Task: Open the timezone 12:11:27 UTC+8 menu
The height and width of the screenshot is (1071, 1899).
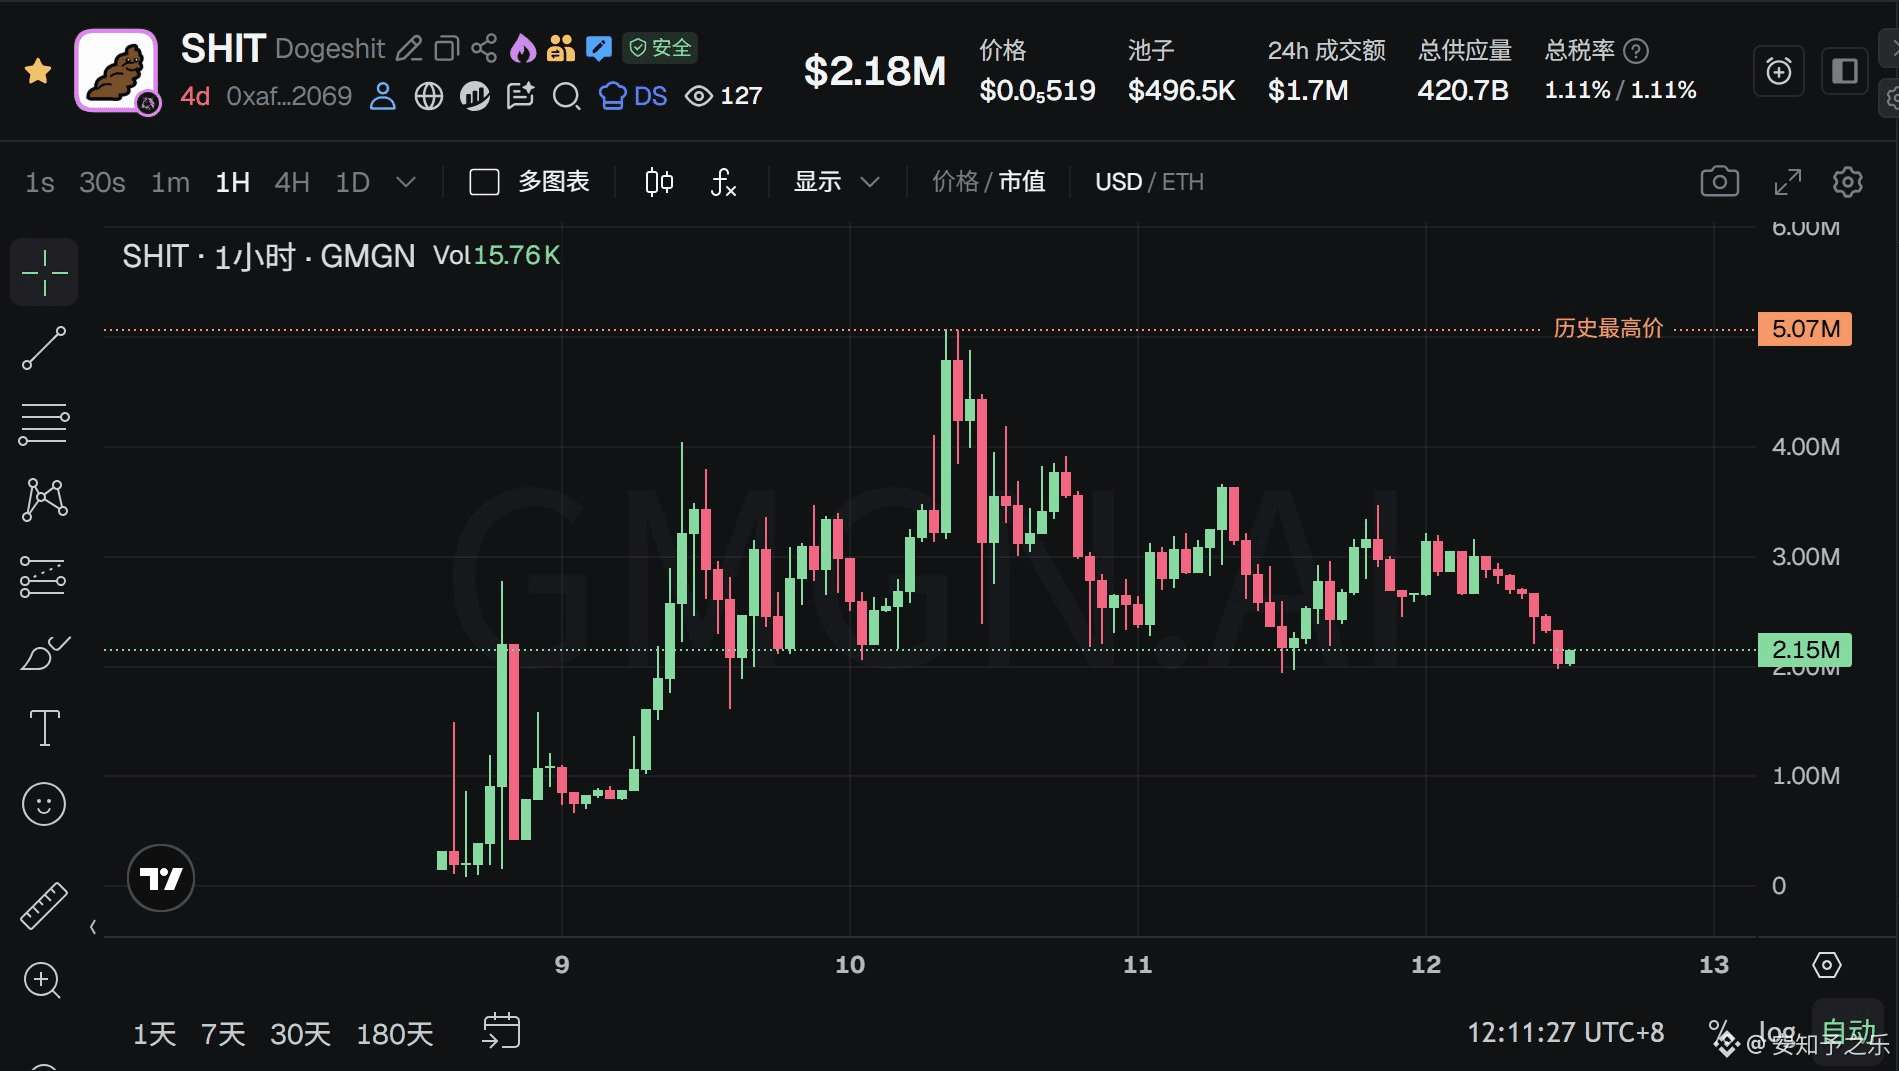Action: click(x=1566, y=1032)
